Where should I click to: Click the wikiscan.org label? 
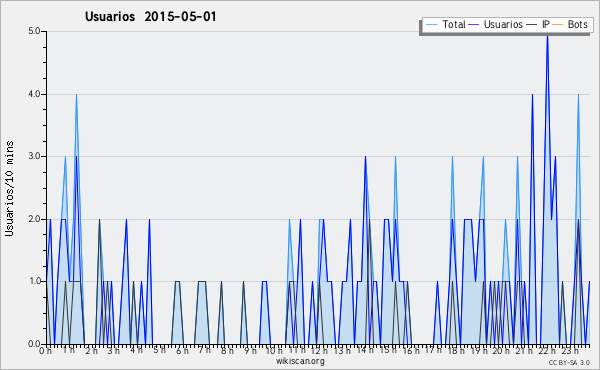click(300, 361)
